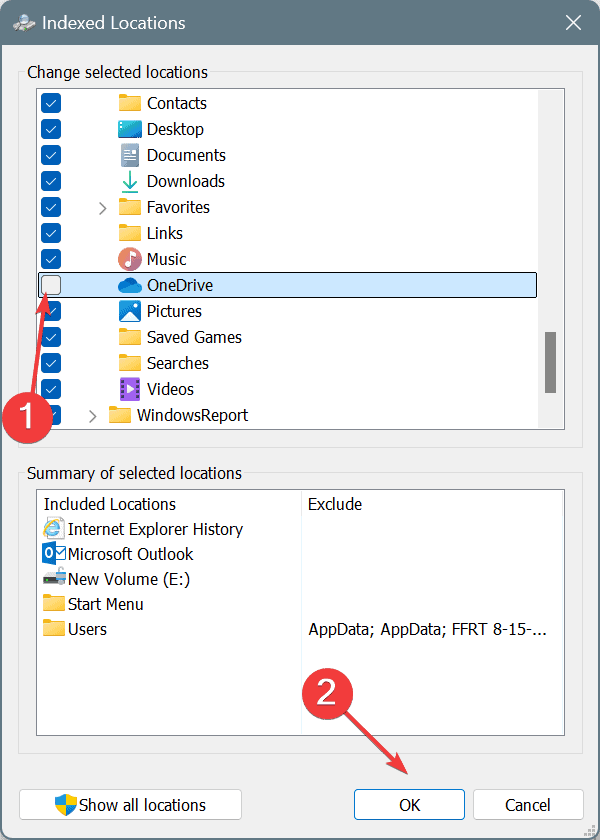Click the Show all locations button
This screenshot has width=600, height=840.
coord(130,805)
